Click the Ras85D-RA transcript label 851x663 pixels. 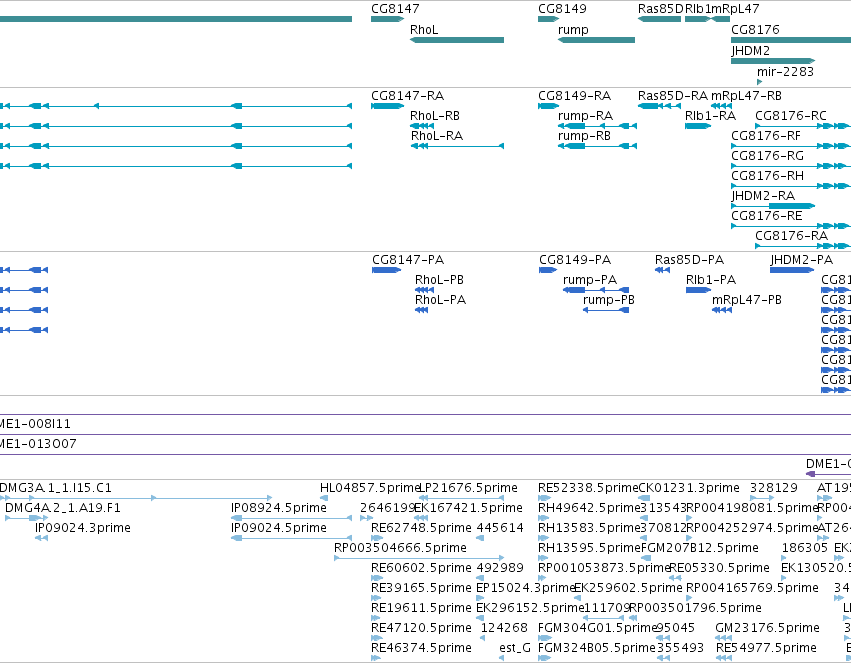pos(673,96)
